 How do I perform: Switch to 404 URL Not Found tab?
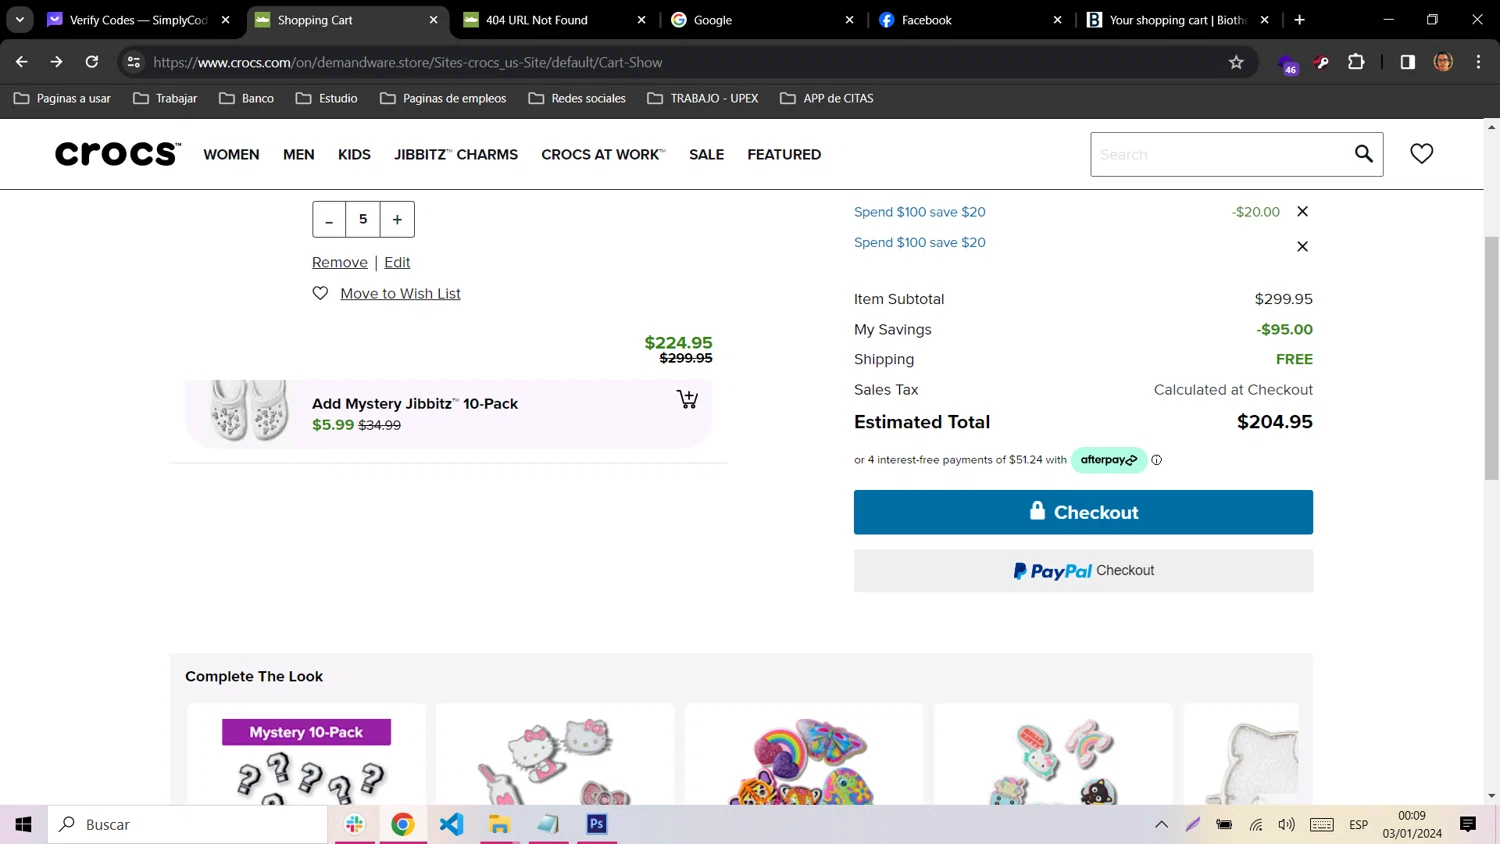[x=548, y=20]
